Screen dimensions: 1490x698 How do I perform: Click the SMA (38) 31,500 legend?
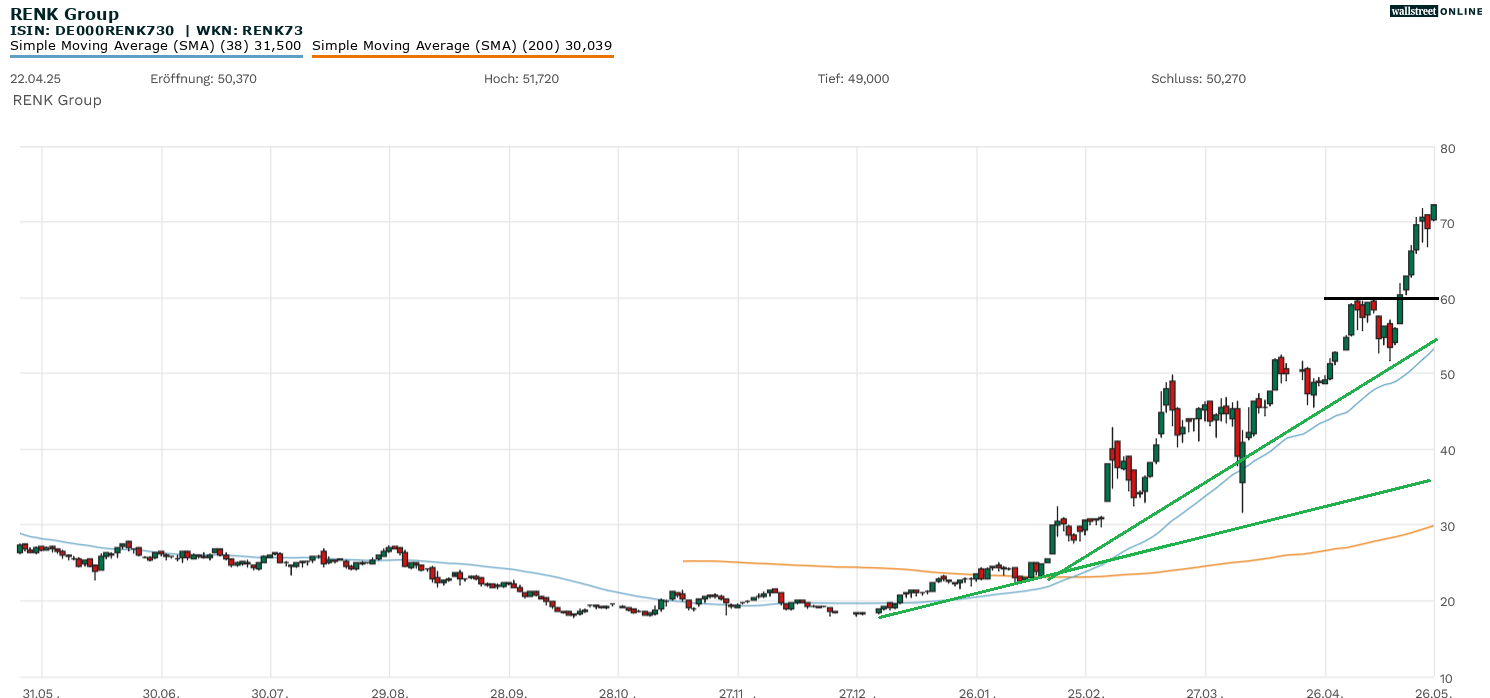[156, 46]
